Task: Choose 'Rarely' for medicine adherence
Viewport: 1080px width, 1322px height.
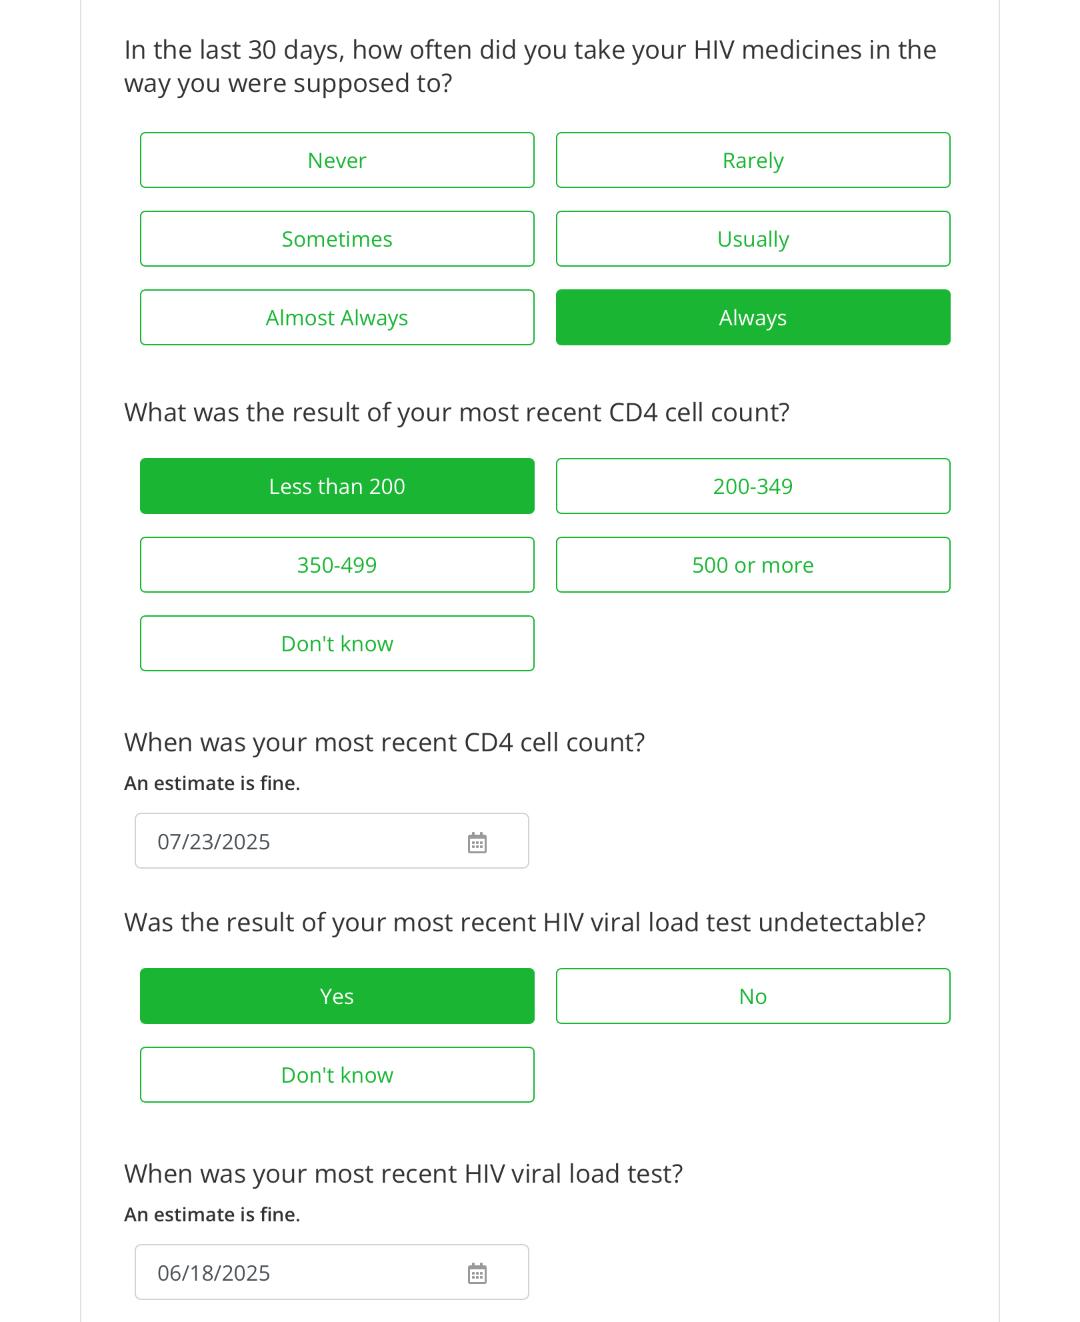Action: pos(753,160)
